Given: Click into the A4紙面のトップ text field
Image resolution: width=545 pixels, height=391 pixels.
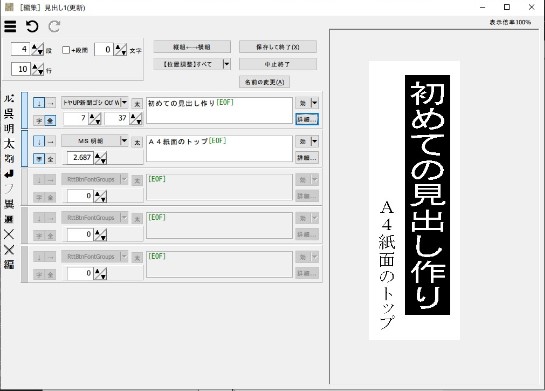Looking at the screenshot, I should (219, 149).
